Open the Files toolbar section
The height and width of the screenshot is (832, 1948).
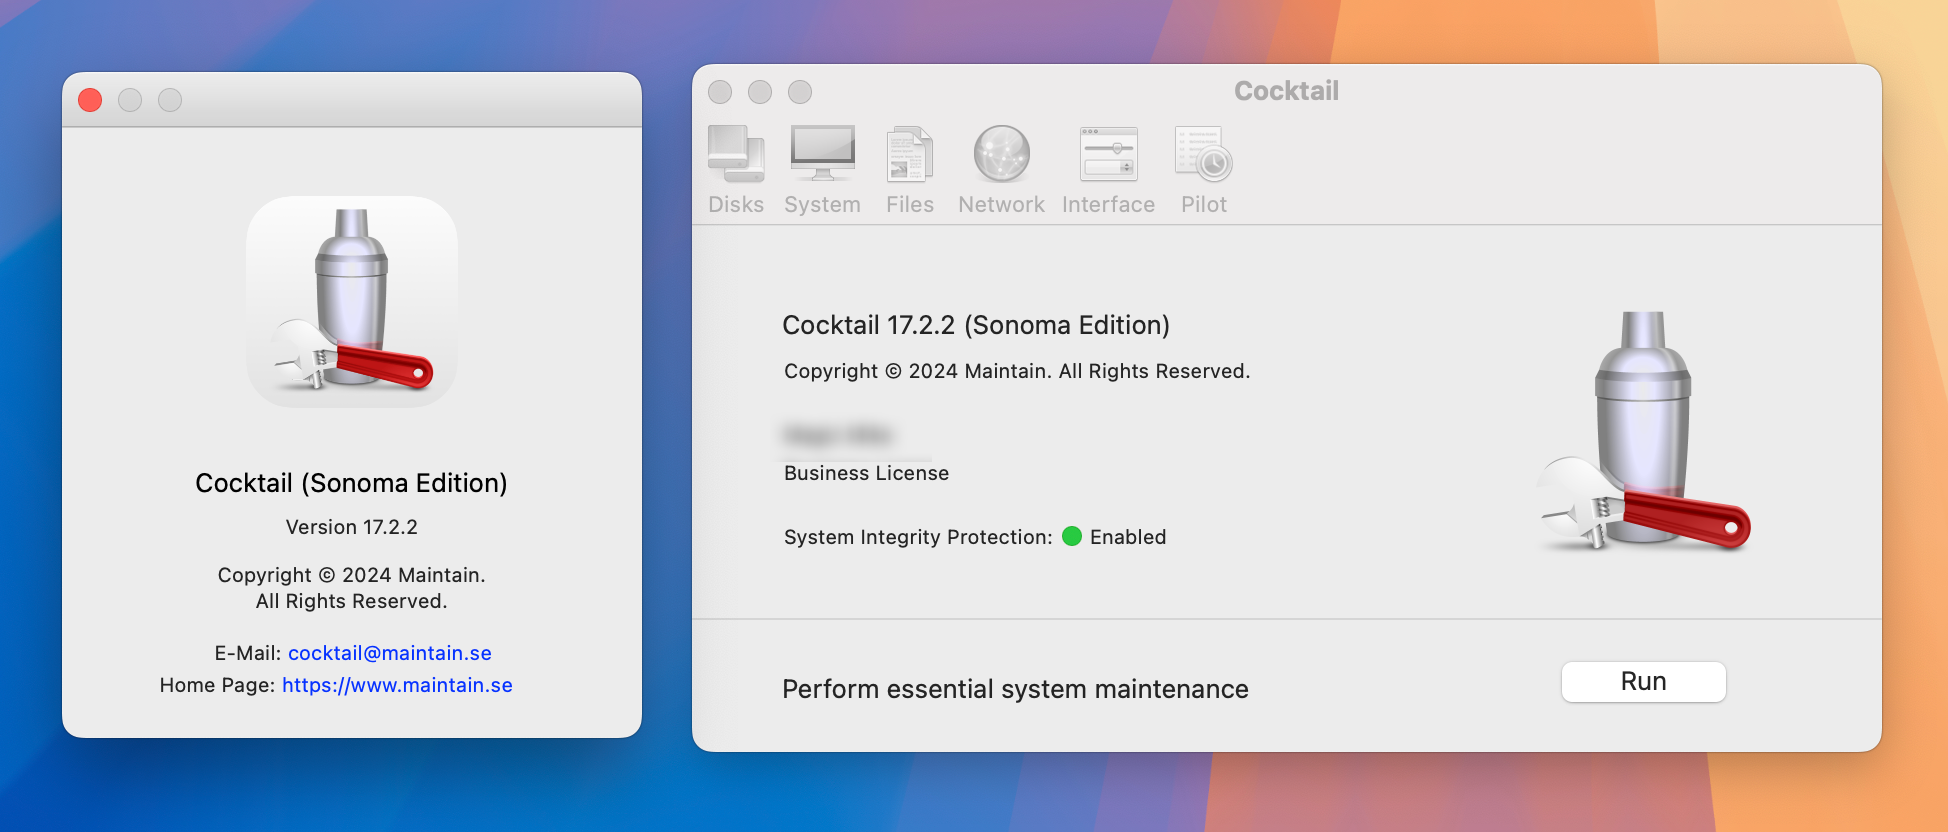(x=910, y=170)
